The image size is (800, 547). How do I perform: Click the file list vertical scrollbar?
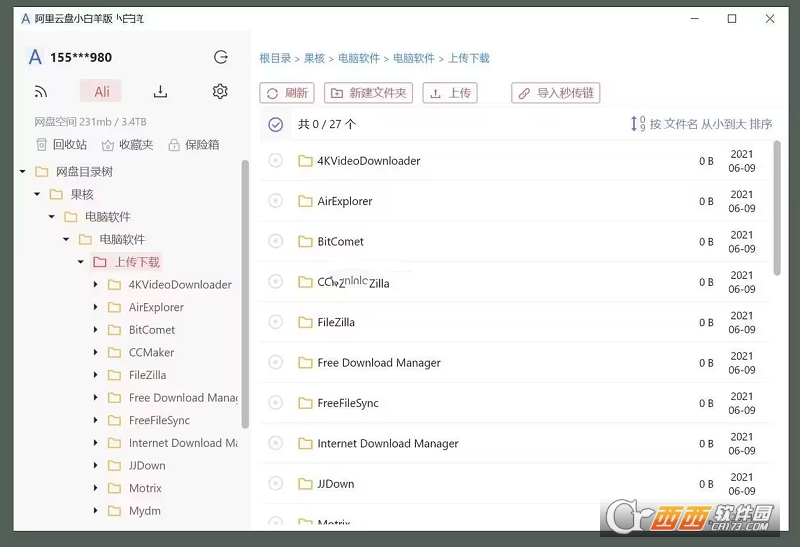tap(777, 208)
